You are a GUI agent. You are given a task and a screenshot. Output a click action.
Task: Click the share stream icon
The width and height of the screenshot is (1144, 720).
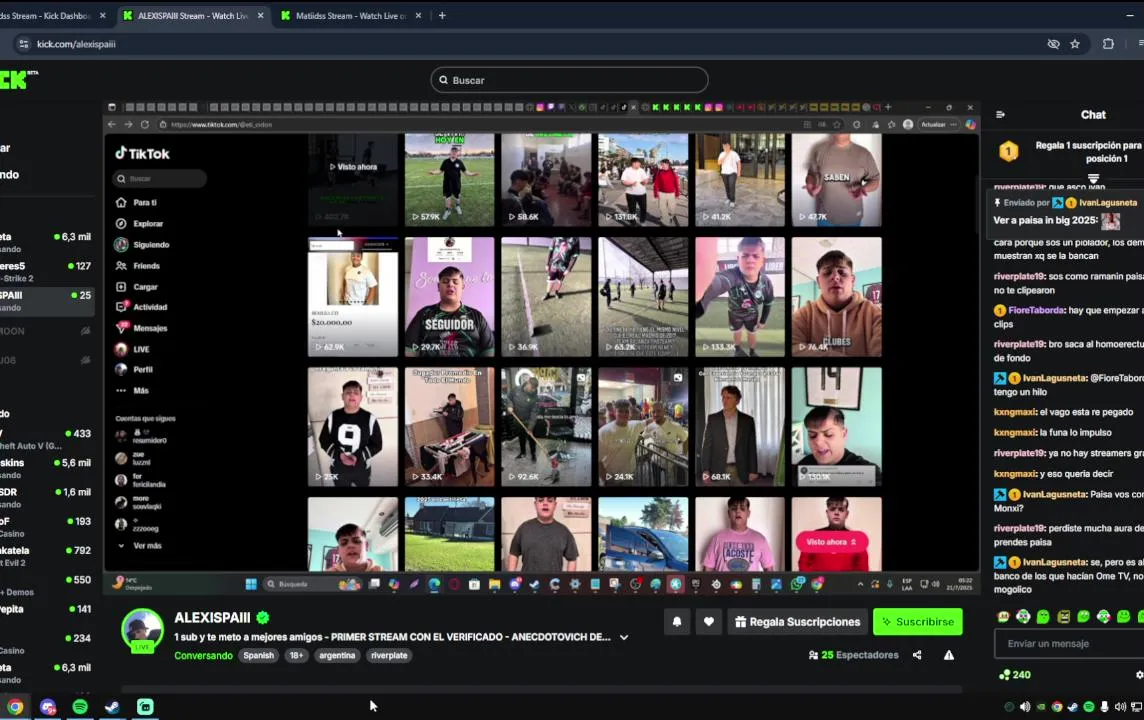(x=917, y=655)
